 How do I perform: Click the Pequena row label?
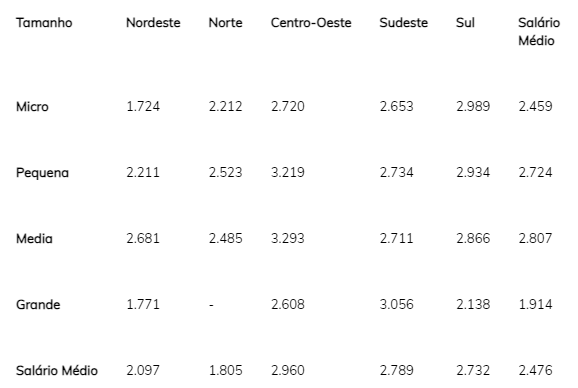pos(42,173)
